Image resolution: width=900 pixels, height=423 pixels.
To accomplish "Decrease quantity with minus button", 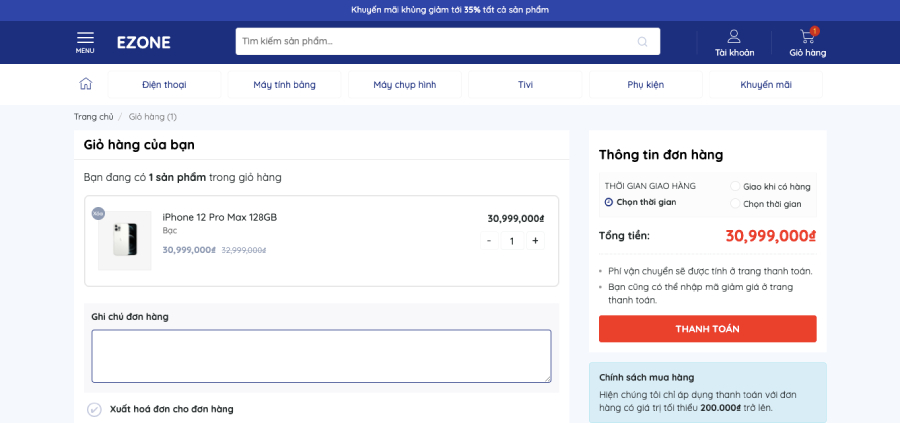I will tap(489, 240).
